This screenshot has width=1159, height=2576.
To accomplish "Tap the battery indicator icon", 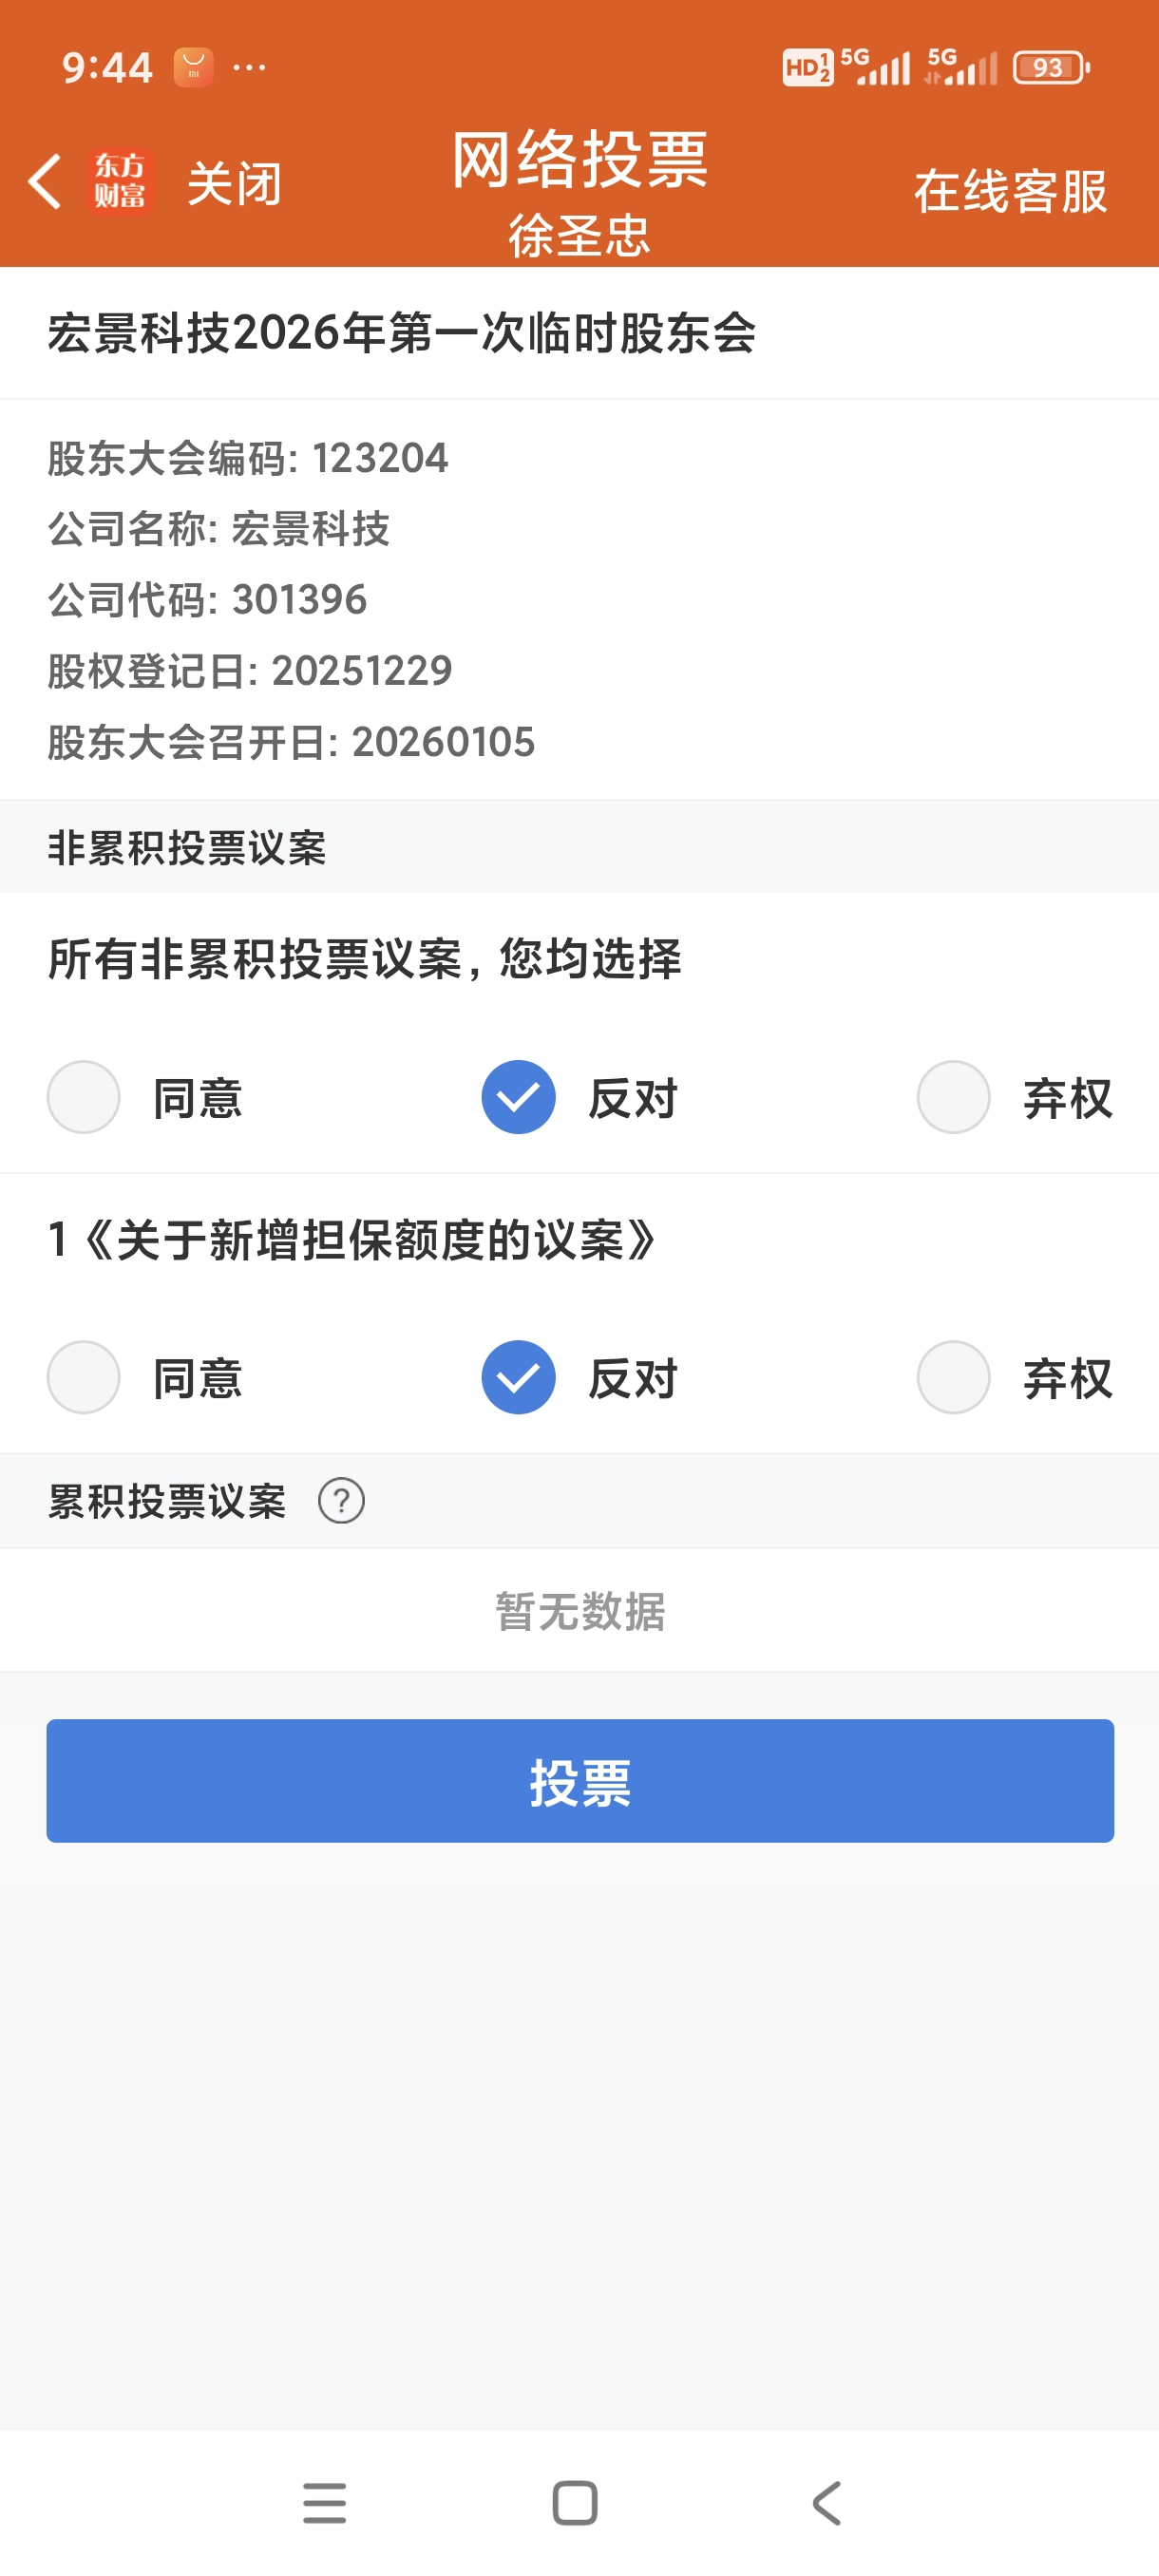I will (x=1050, y=67).
